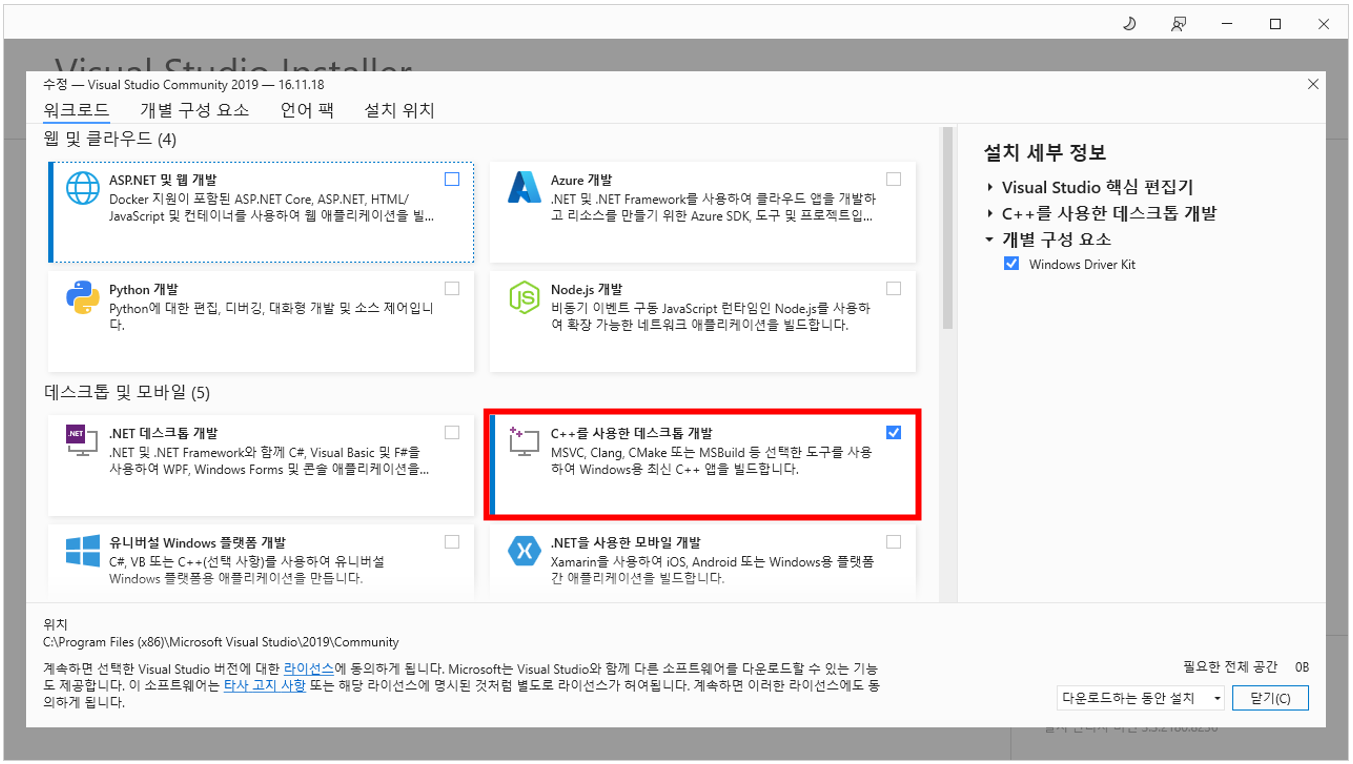Enable the ASP.NET 및 웹 개발 checkbox
The width and height of the screenshot is (1353, 764).
(x=452, y=179)
